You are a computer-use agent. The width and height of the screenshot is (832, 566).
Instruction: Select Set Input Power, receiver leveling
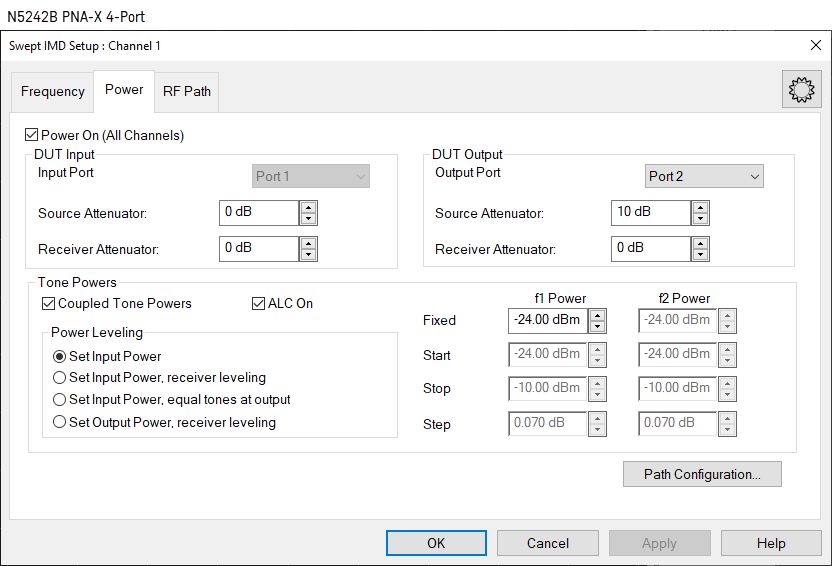coord(60,378)
